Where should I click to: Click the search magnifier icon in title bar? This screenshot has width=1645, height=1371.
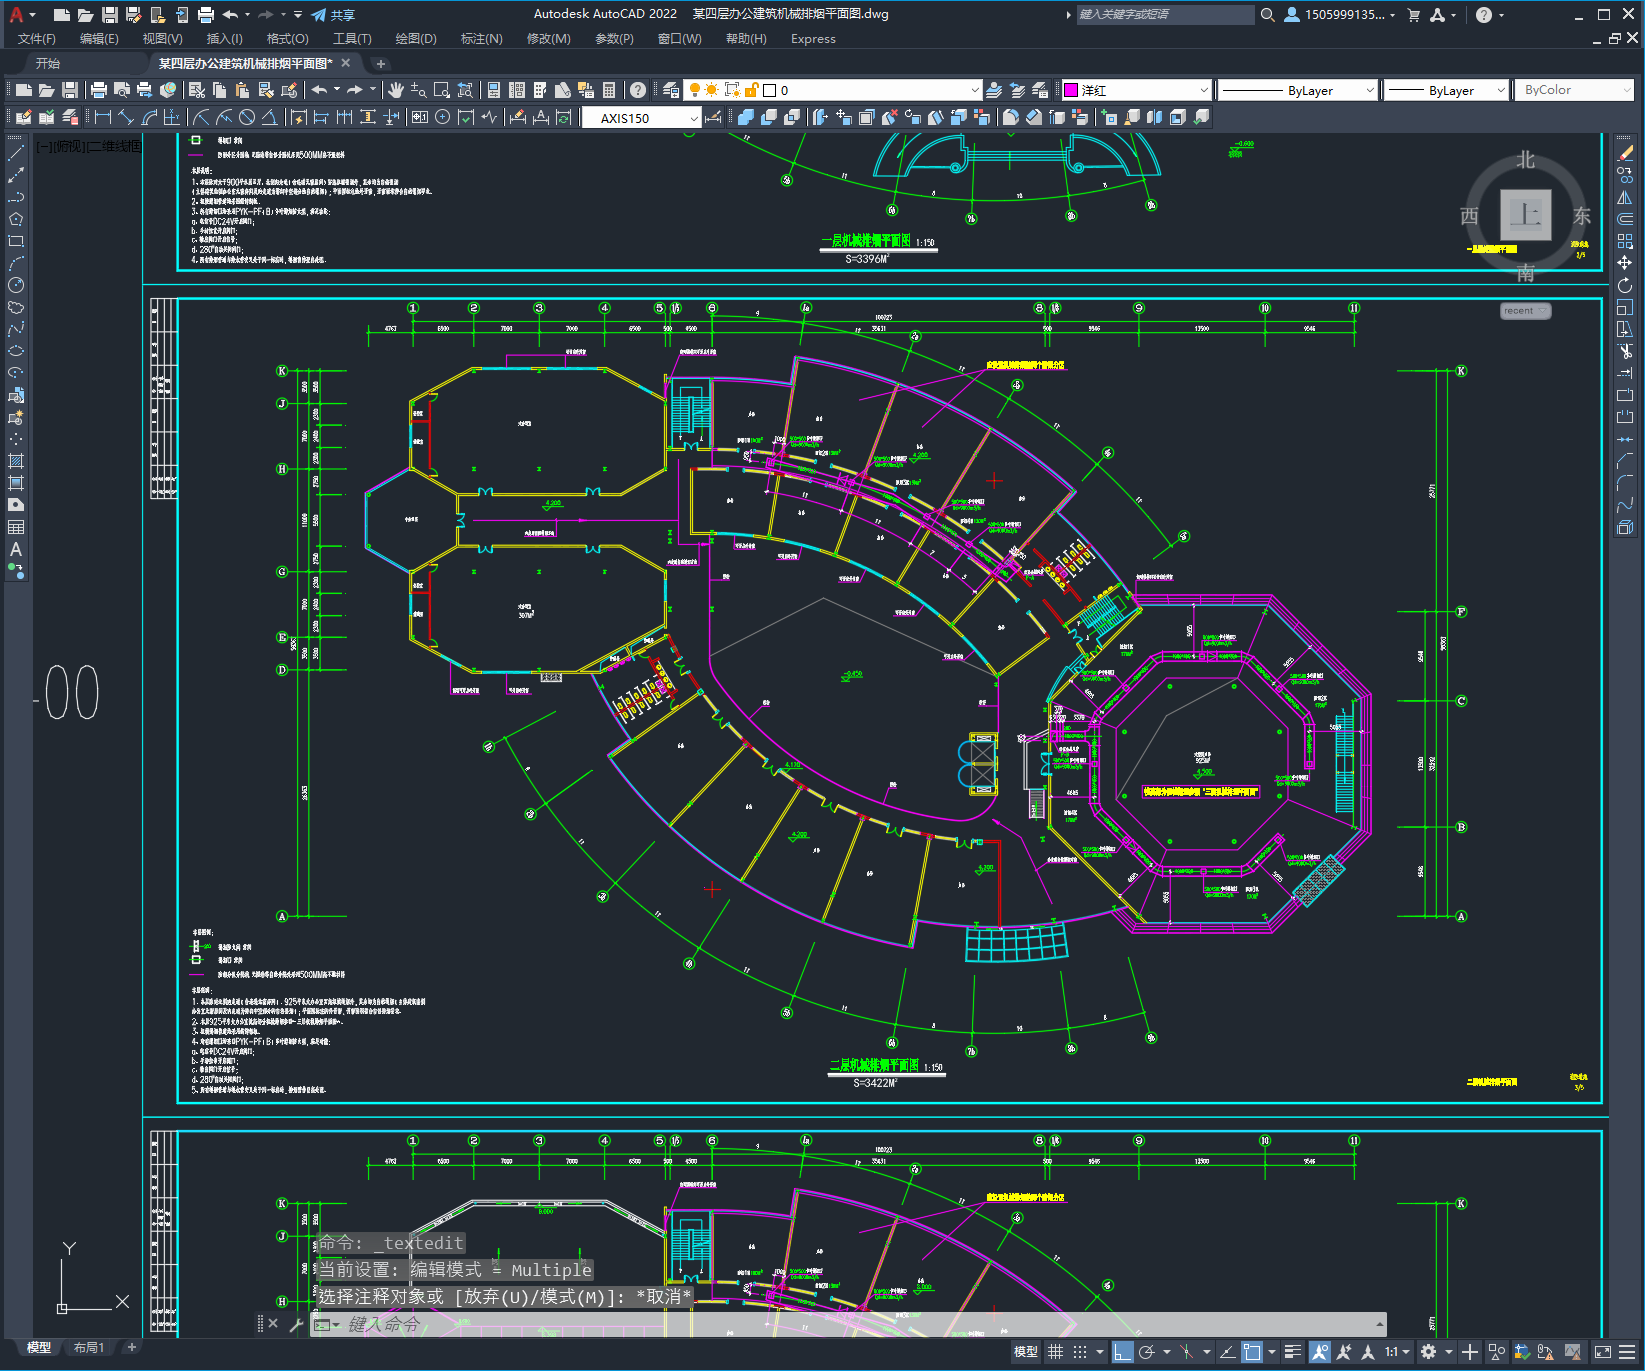(1267, 15)
